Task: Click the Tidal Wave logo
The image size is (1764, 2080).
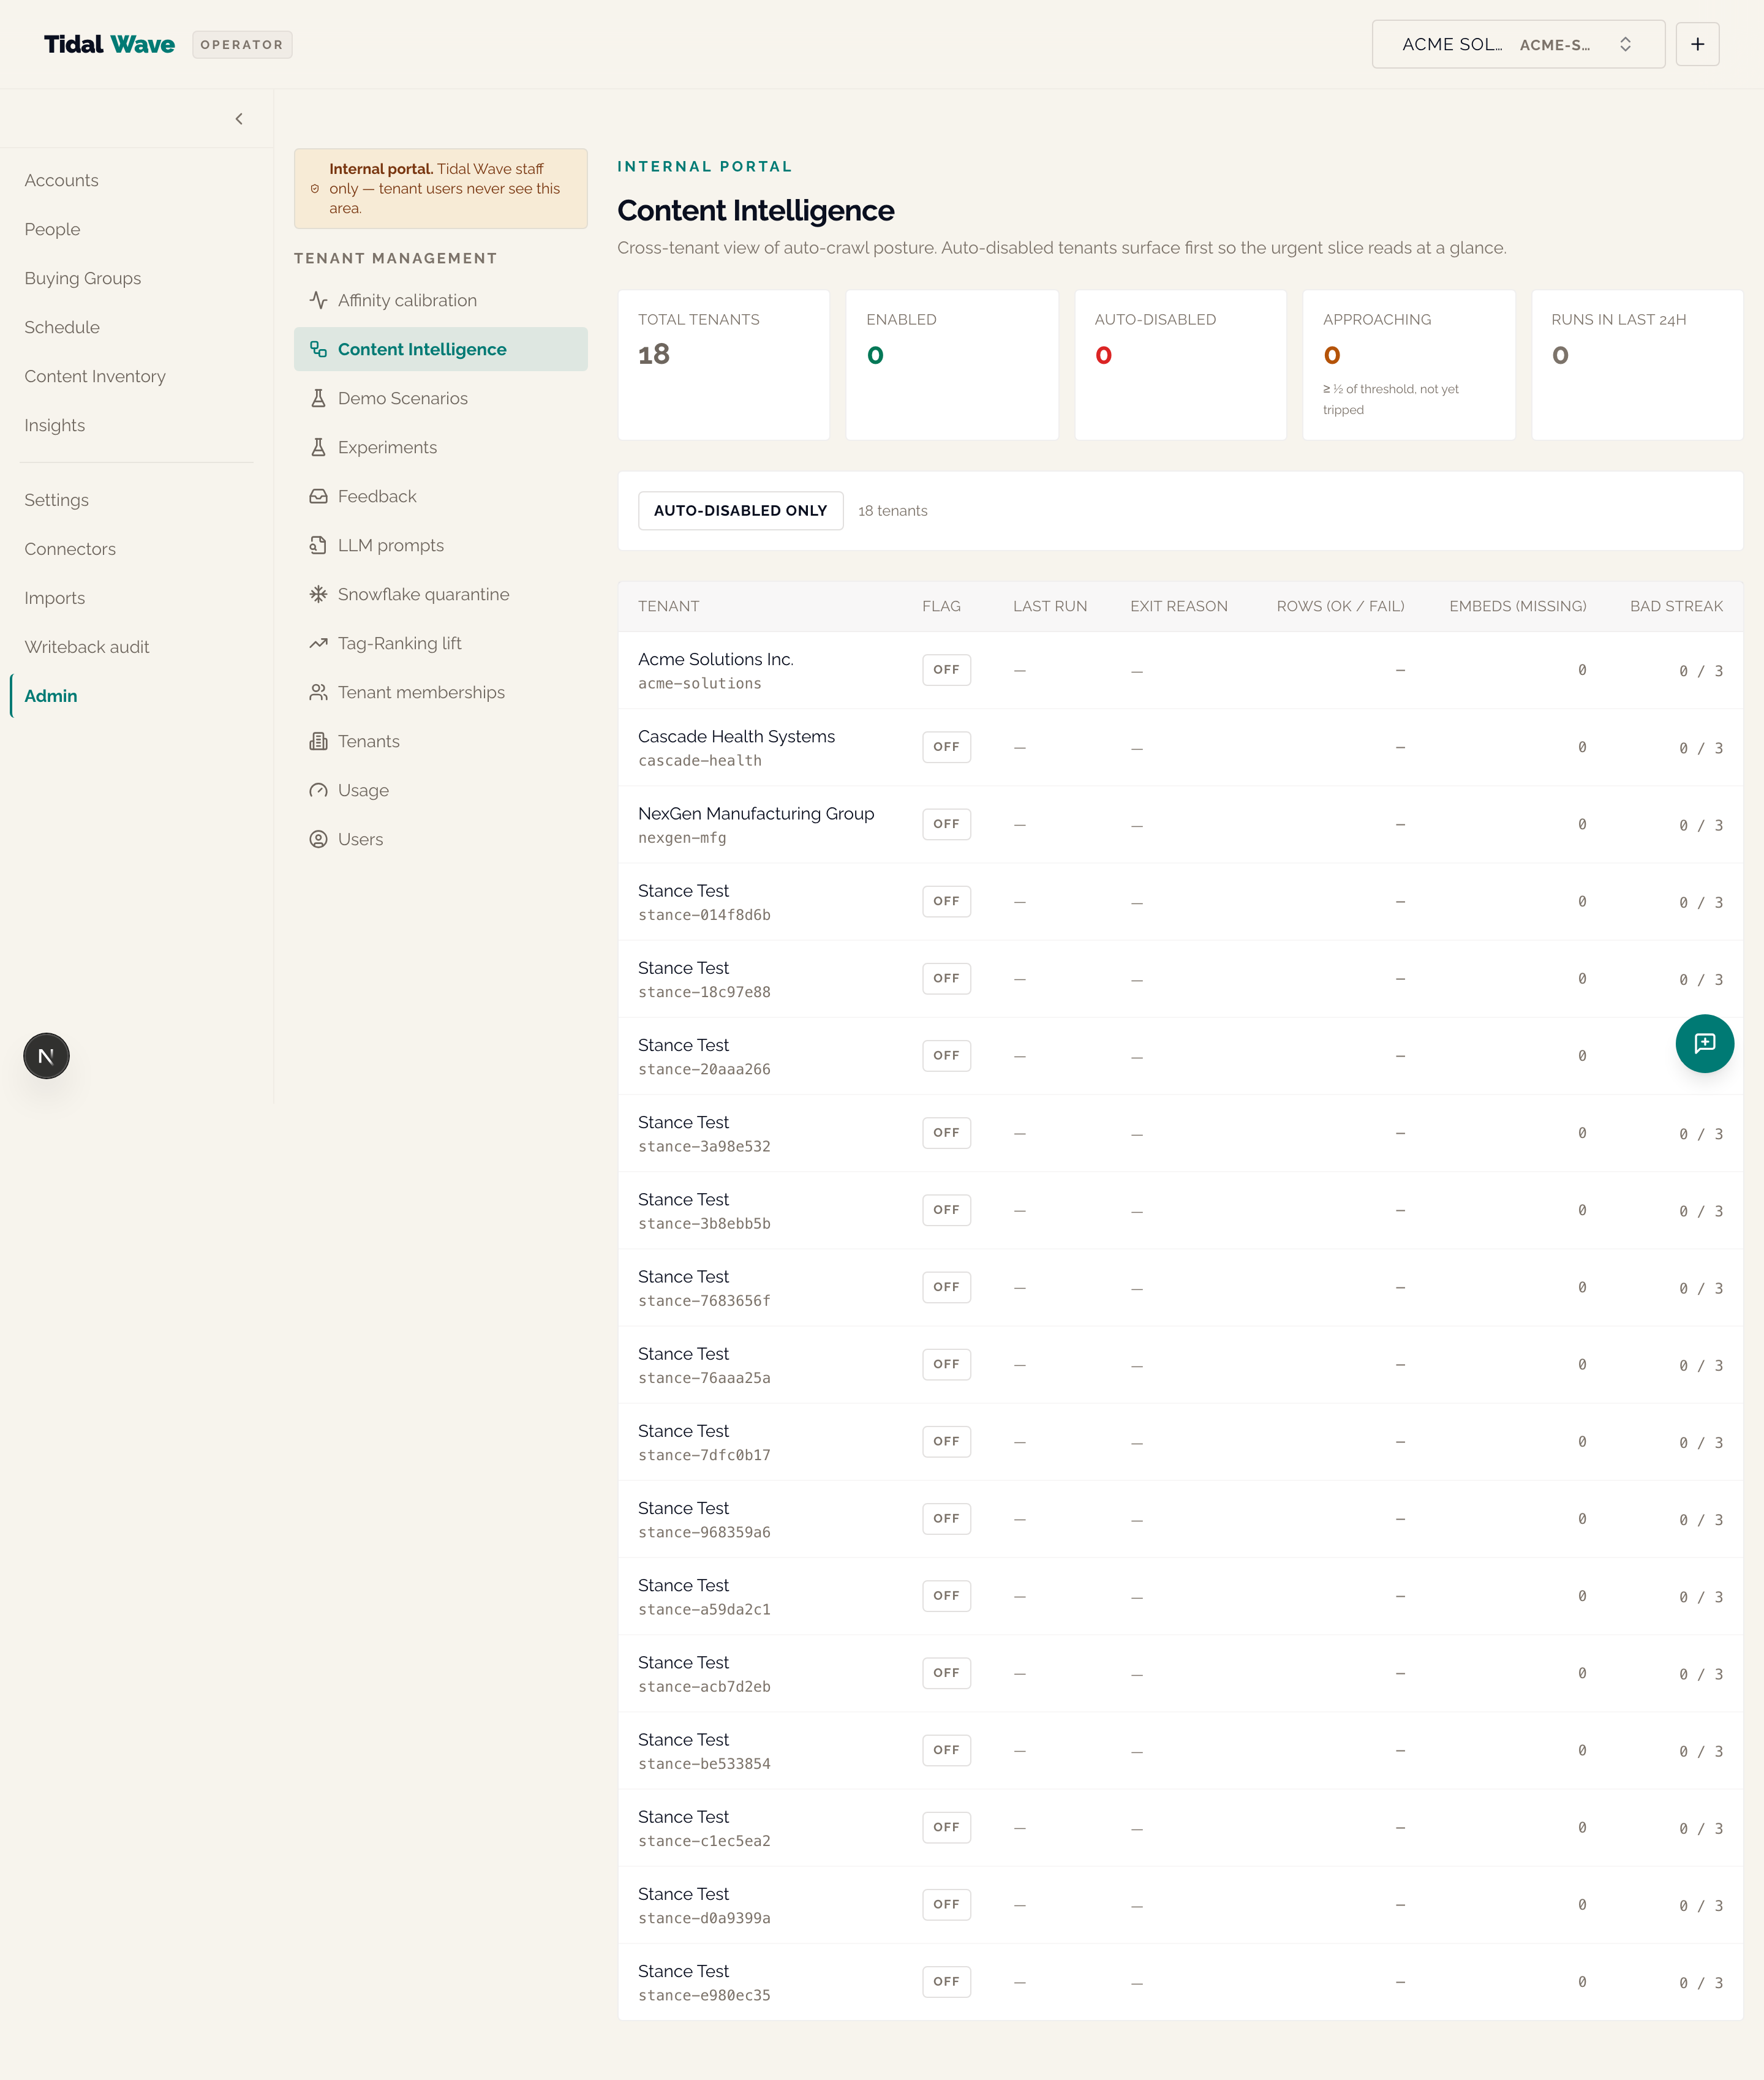Action: pos(109,44)
